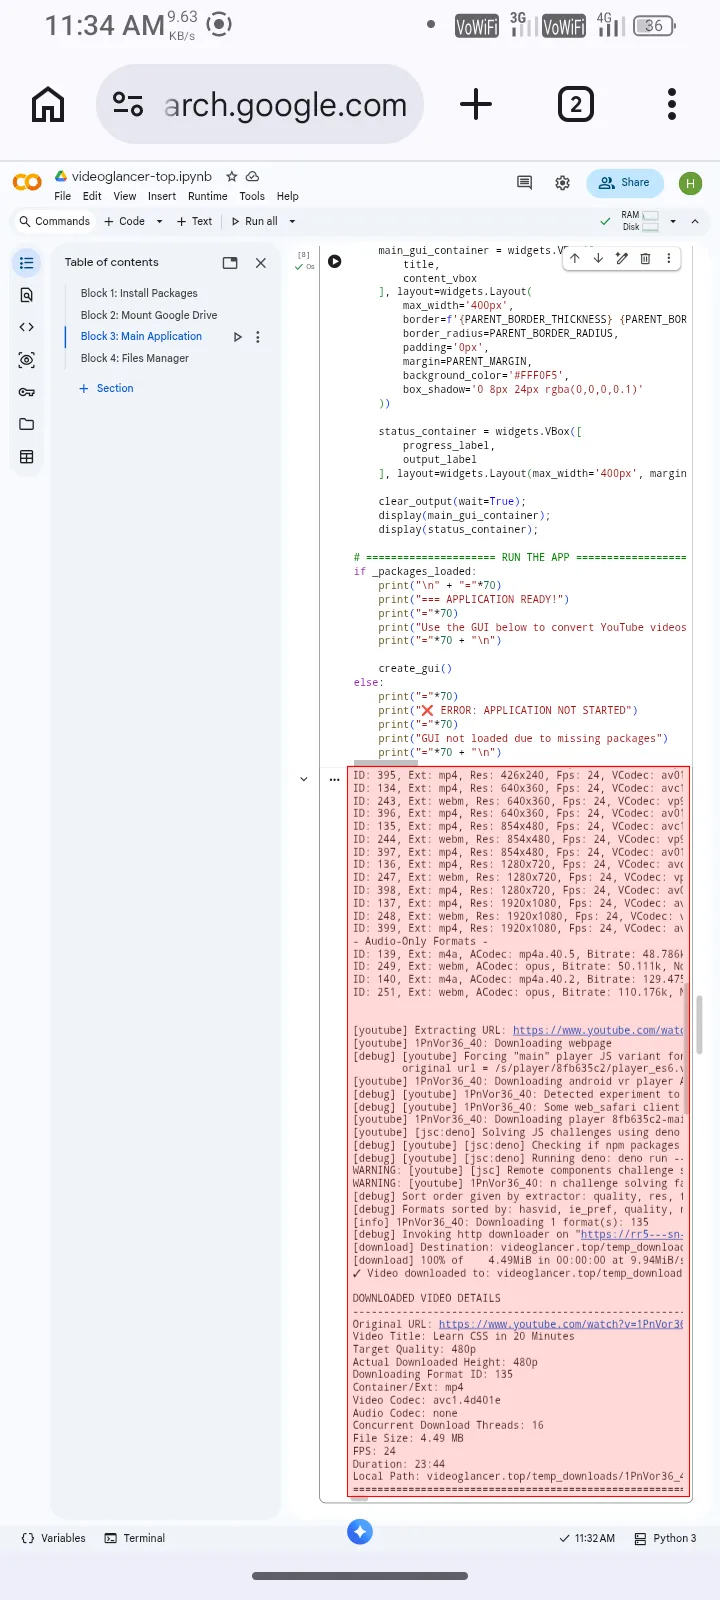This screenshot has width=720, height=1600.
Task: Run the Block 3 section
Action: (237, 337)
